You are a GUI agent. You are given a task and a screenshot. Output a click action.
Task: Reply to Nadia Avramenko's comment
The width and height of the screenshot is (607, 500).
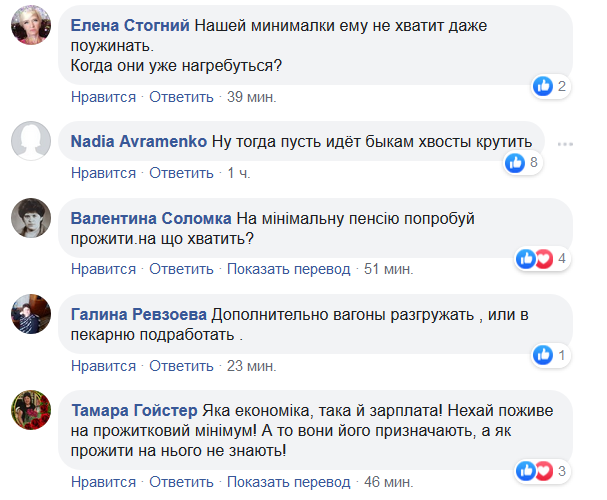point(183,173)
